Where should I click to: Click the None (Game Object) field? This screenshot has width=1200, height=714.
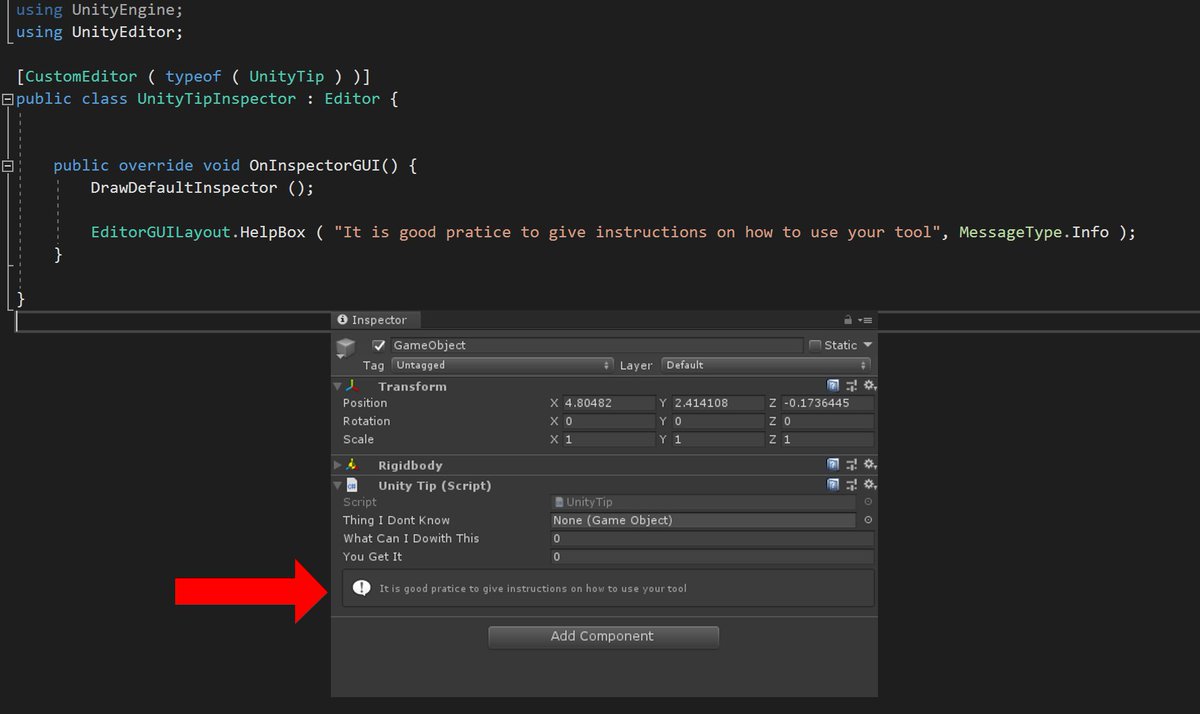tap(704, 520)
